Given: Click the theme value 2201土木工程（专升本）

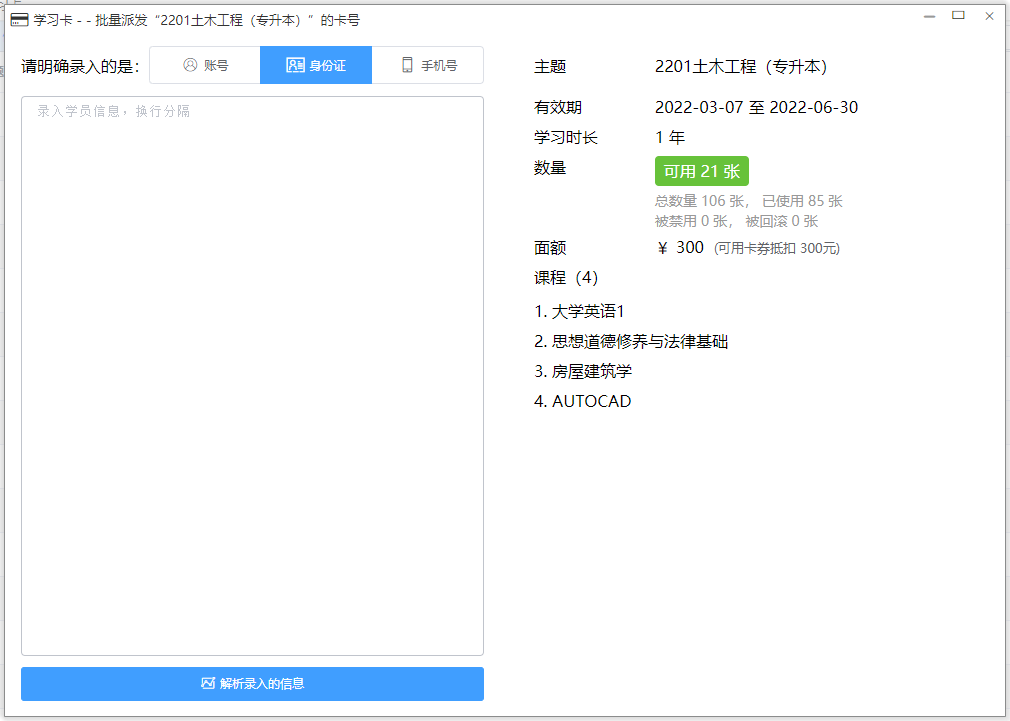Looking at the screenshot, I should tap(741, 66).
